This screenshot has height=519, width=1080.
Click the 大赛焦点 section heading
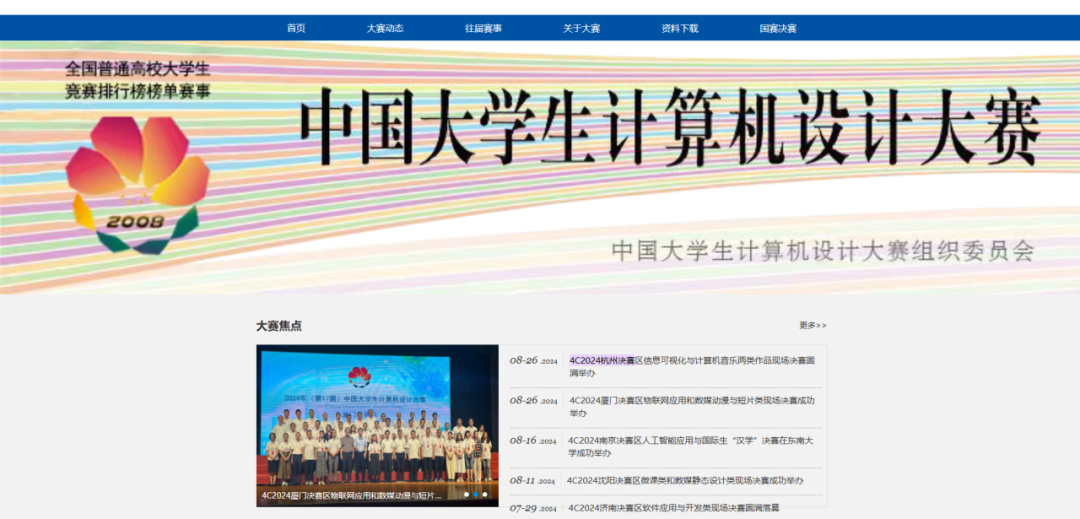click(279, 326)
